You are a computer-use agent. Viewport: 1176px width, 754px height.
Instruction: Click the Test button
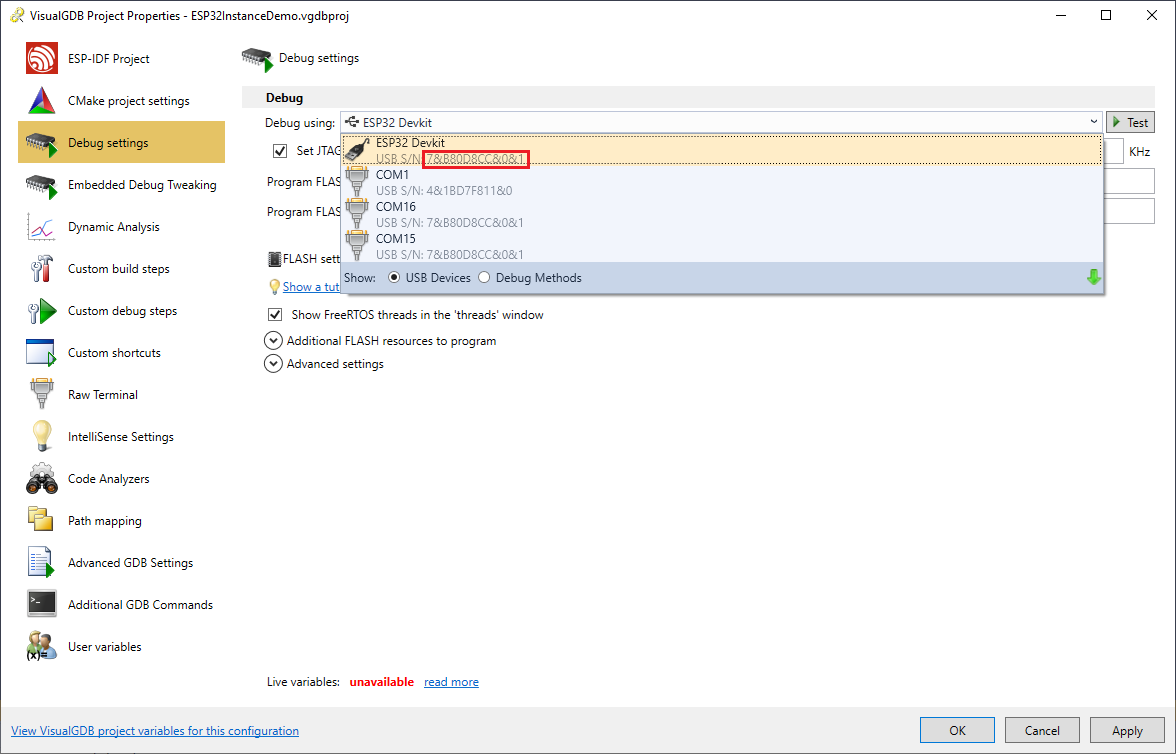[1130, 122]
